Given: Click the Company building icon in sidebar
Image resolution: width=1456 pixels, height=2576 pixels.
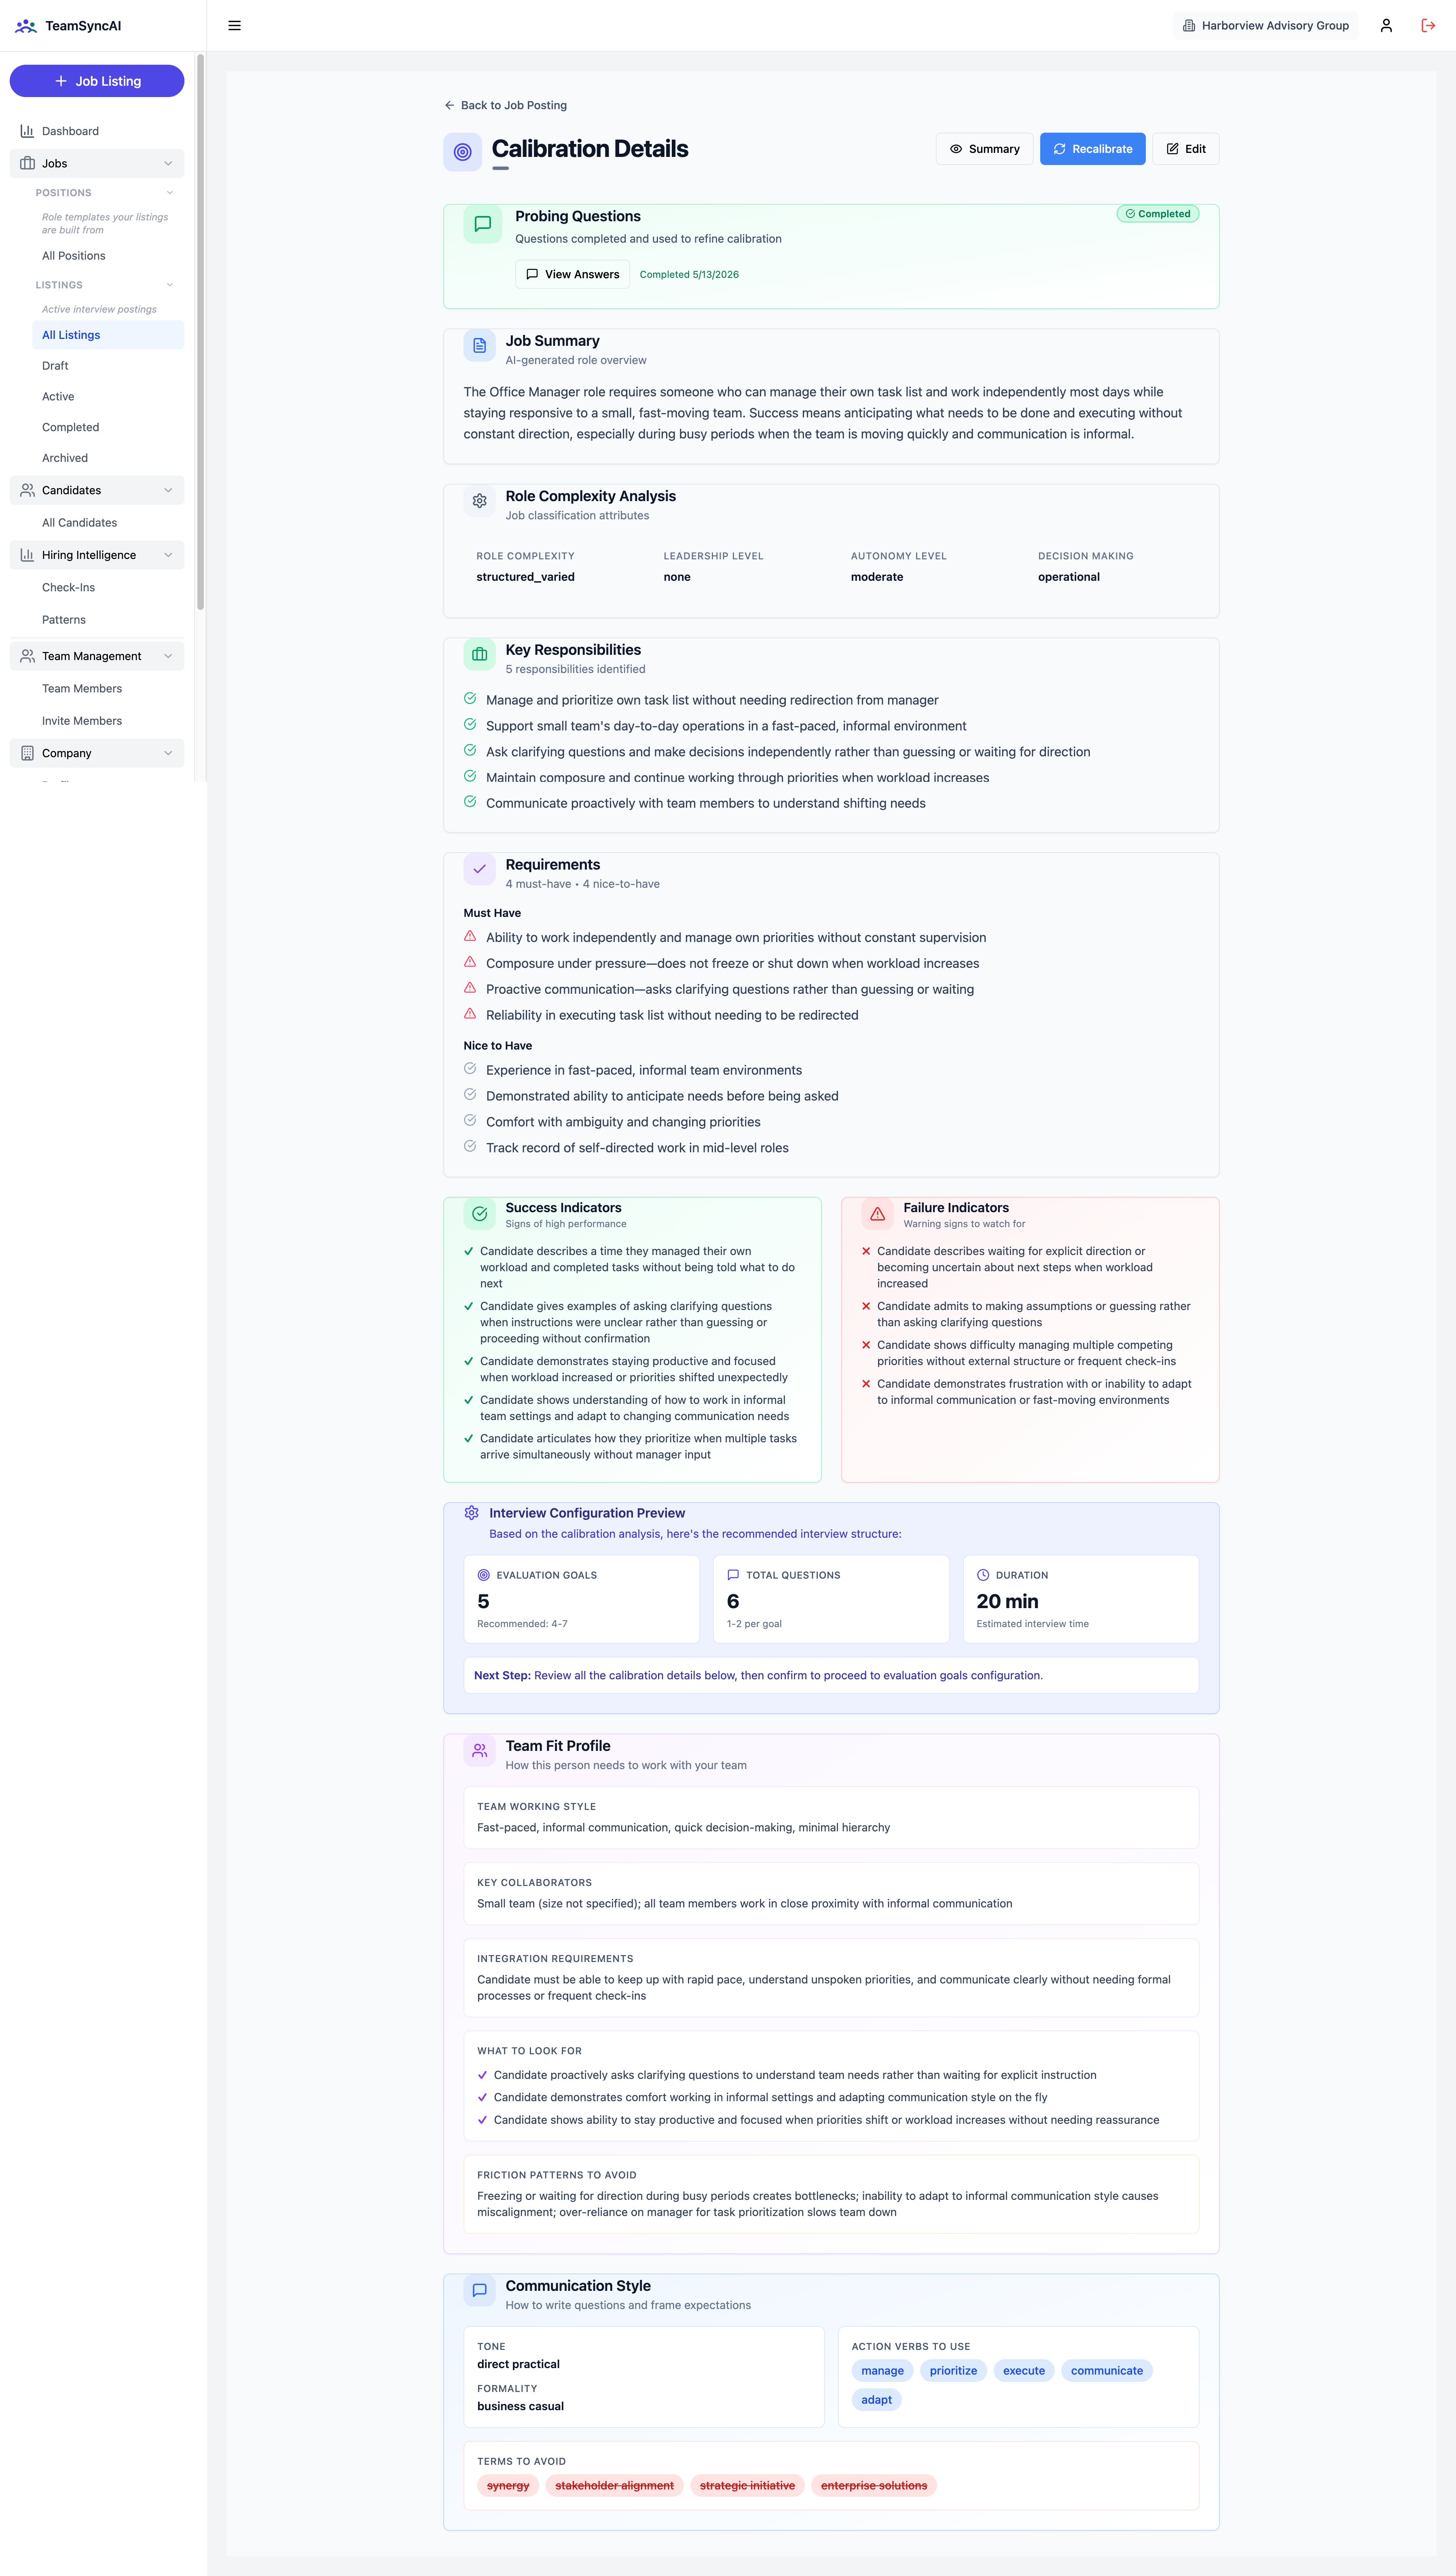Looking at the screenshot, I should (27, 753).
